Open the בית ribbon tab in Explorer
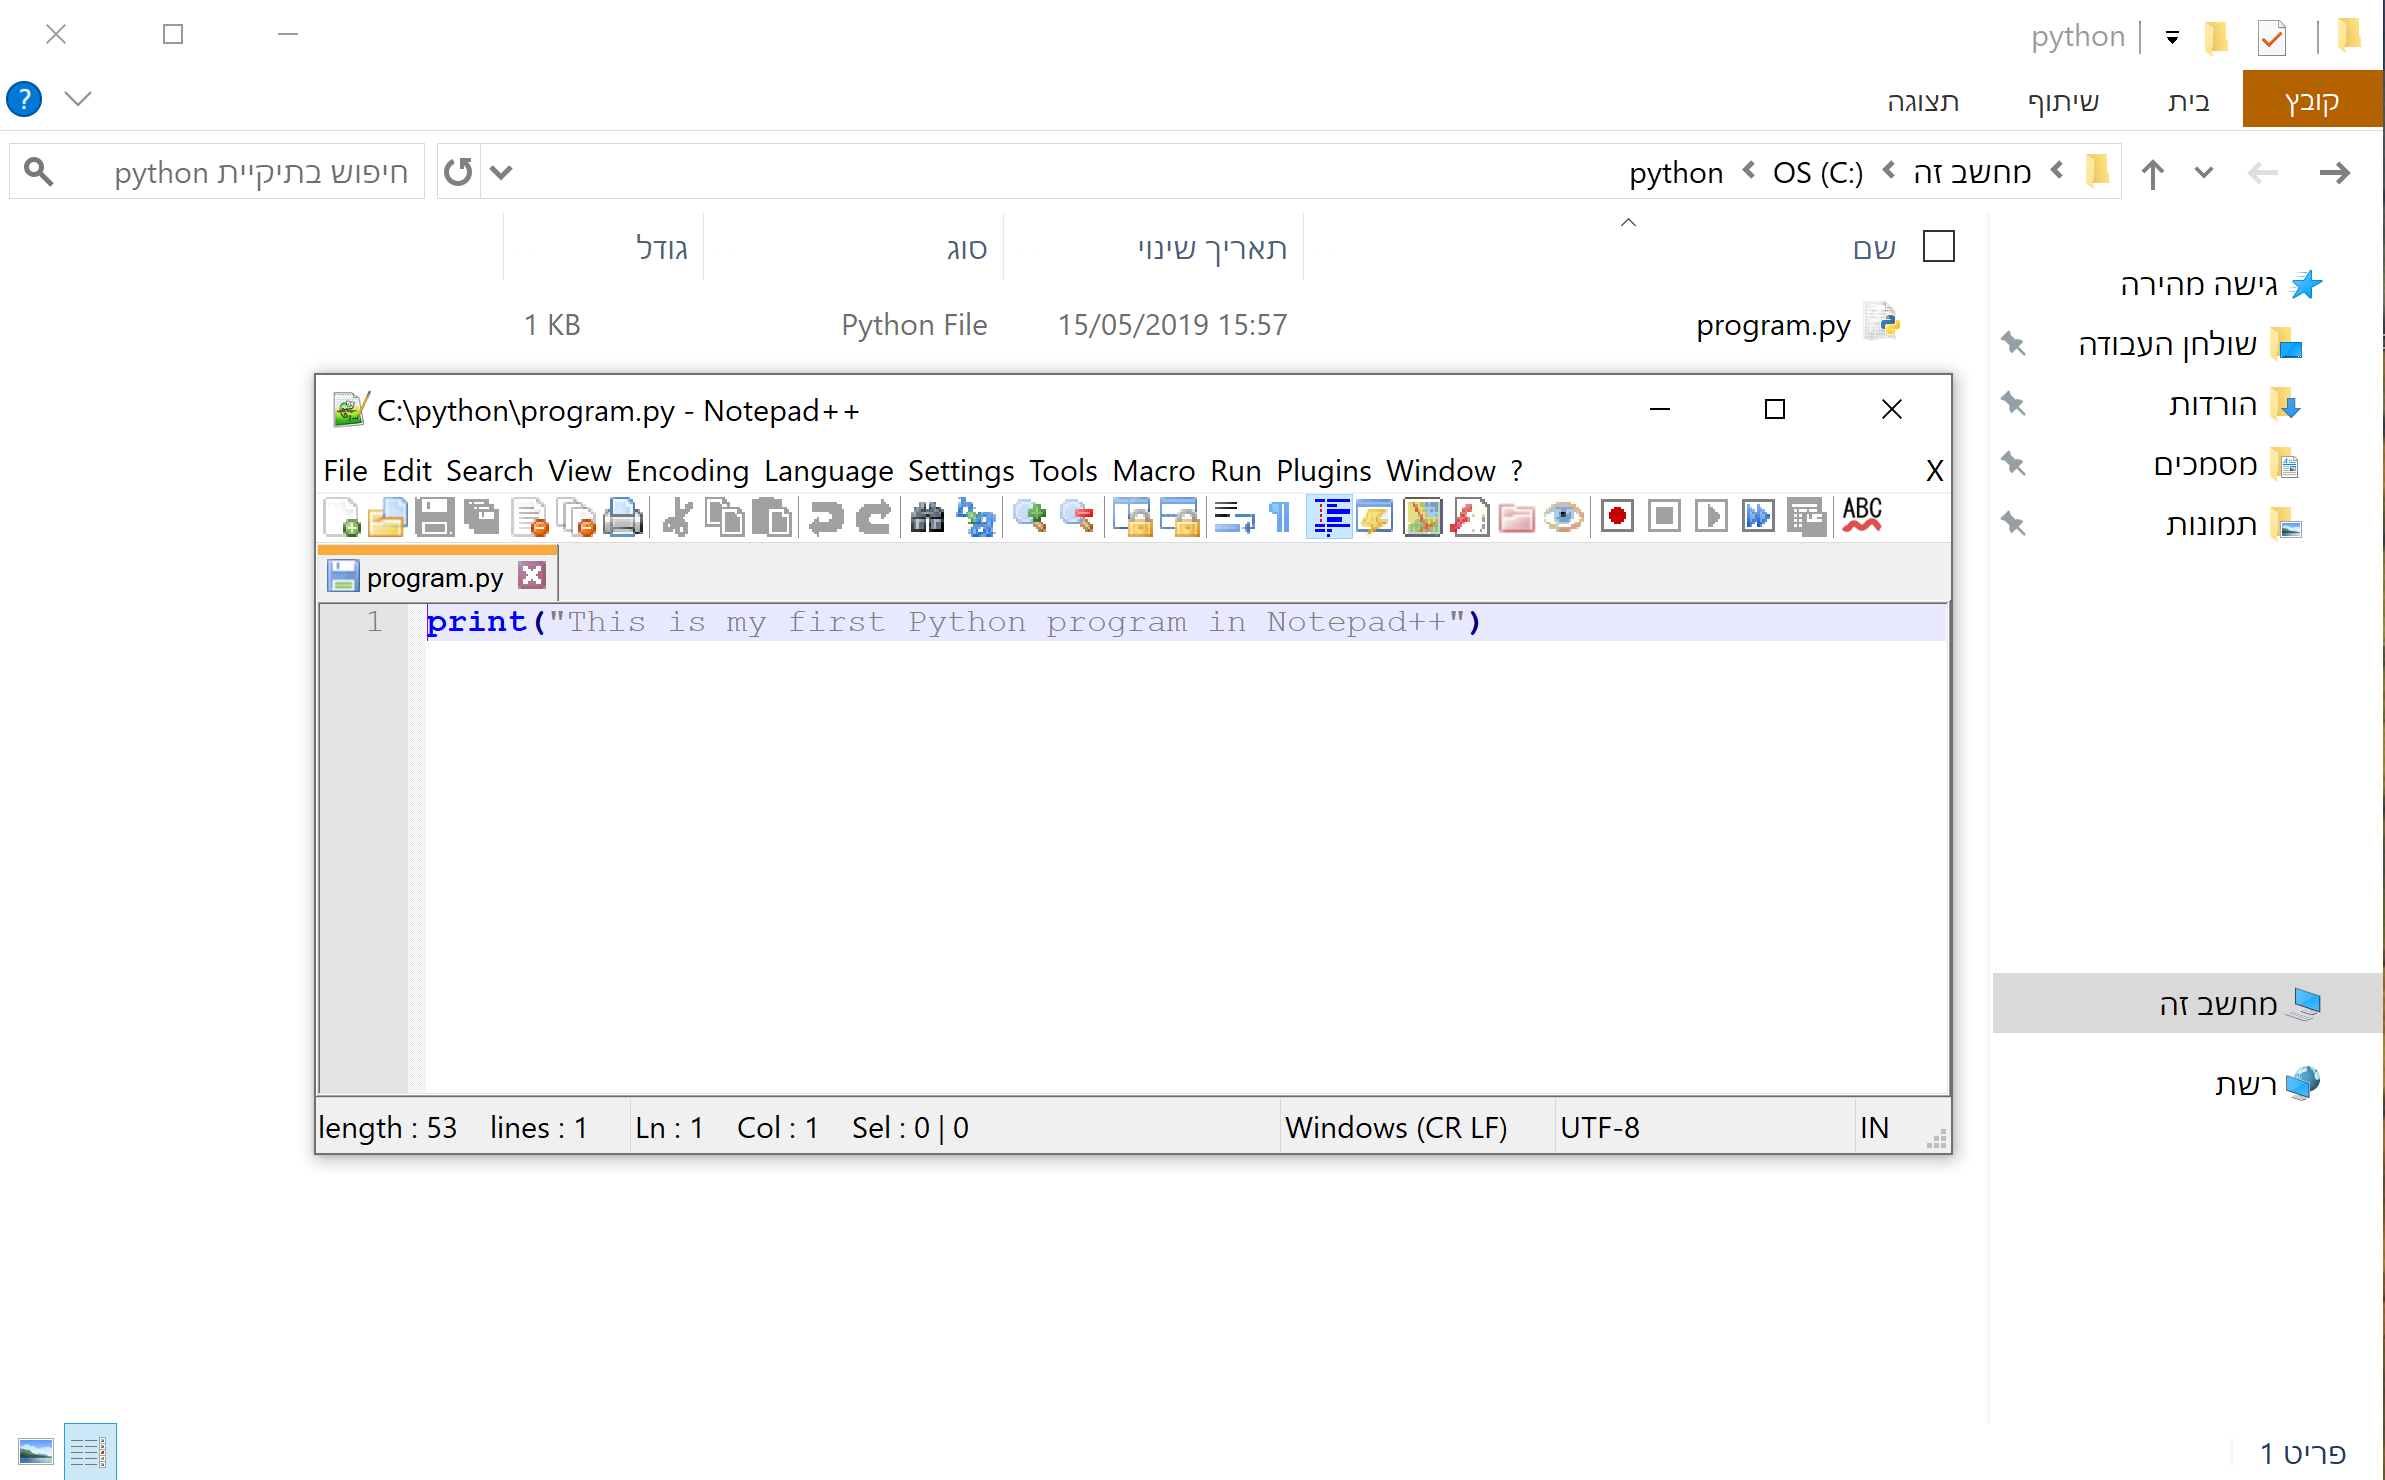 point(2189,101)
